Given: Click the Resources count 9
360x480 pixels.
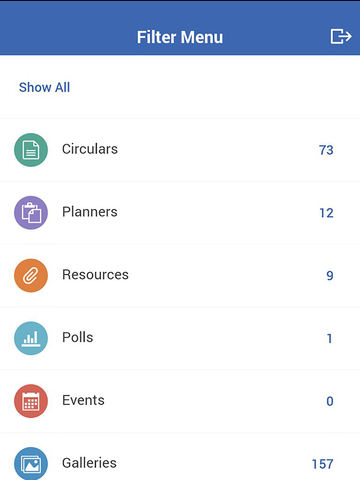Looking at the screenshot, I should [330, 276].
